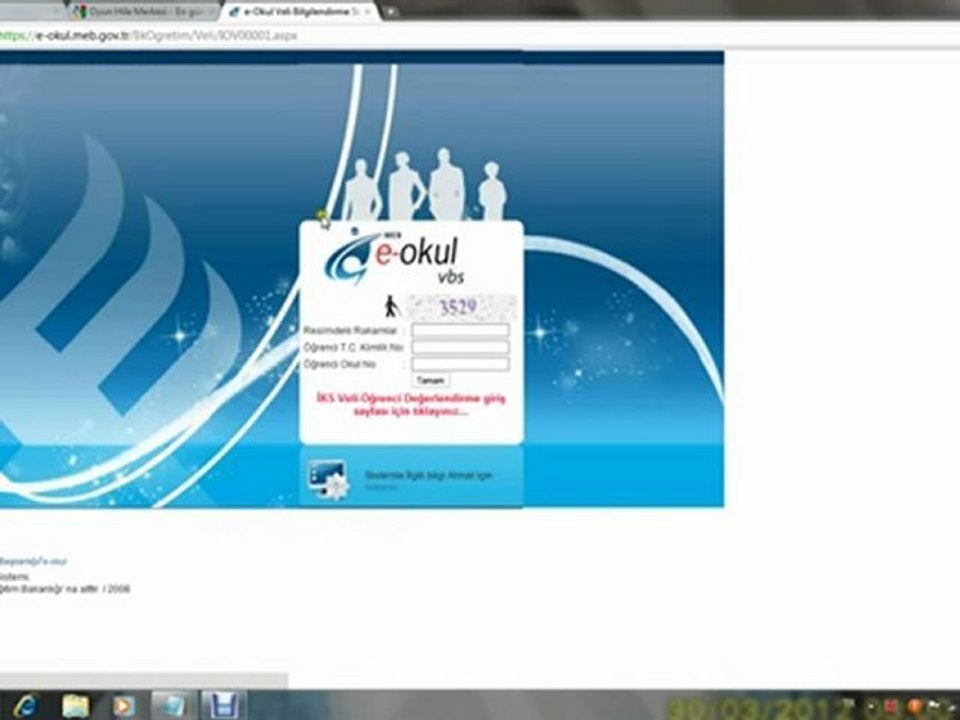Focus the Öğrenci Okul No field
The width and height of the screenshot is (960, 720).
tap(460, 364)
